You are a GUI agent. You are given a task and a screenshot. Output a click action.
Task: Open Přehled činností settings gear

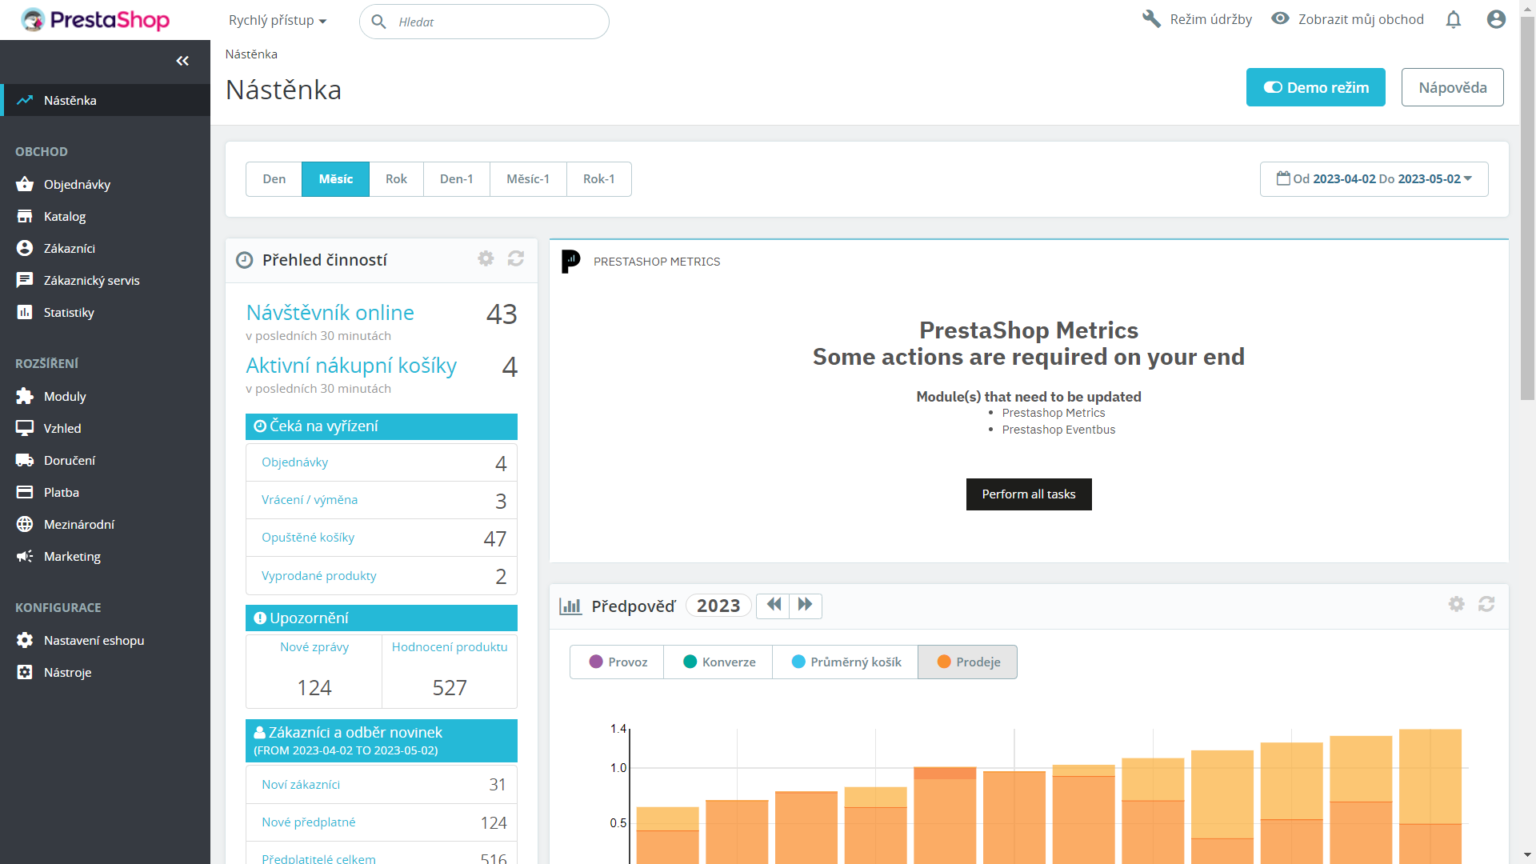tap(486, 259)
